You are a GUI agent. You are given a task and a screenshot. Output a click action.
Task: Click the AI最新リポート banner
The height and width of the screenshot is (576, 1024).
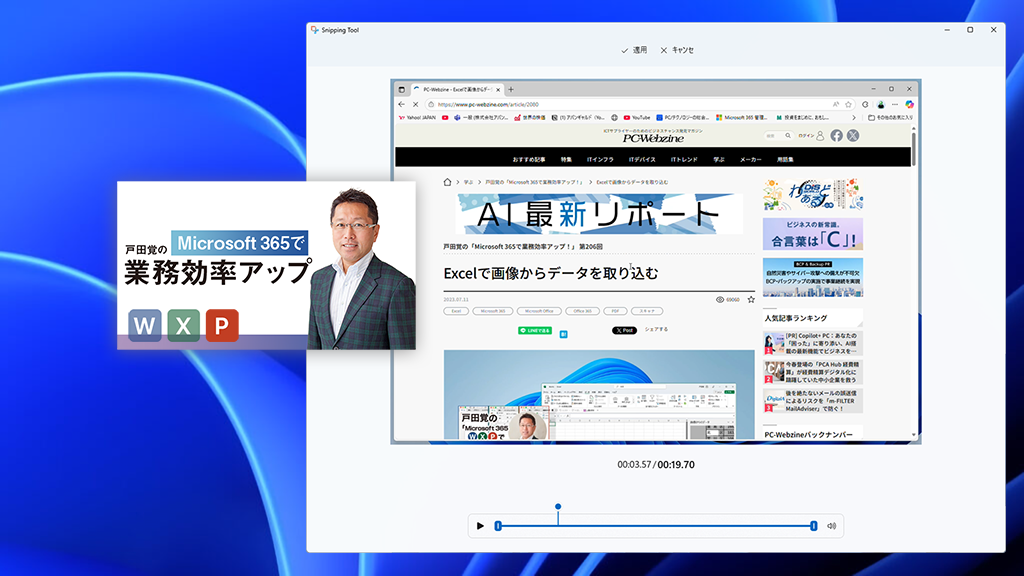[600, 214]
